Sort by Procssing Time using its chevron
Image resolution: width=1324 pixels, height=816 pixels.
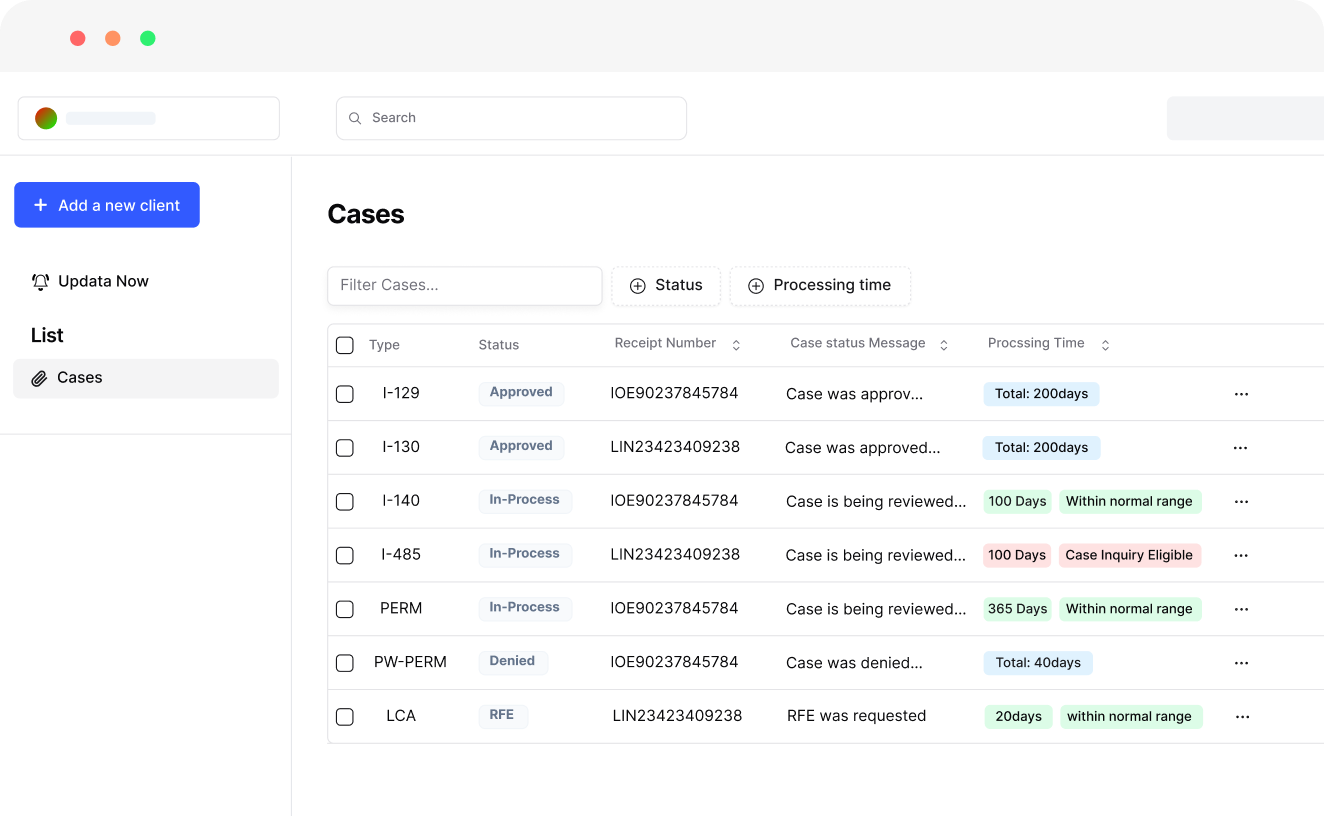point(1105,344)
